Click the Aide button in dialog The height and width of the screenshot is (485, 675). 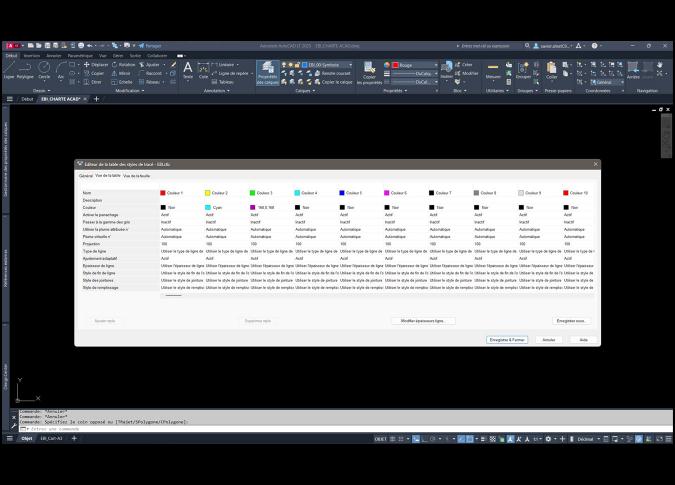[583, 340]
